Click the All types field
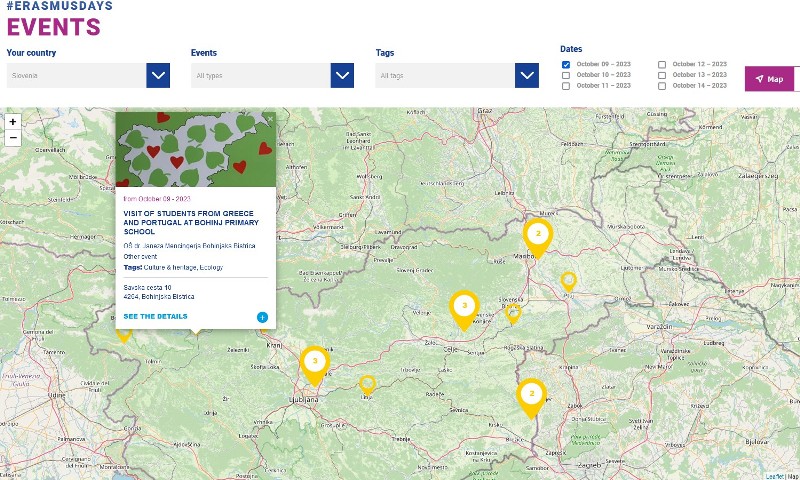The image size is (800, 480). coord(261,75)
